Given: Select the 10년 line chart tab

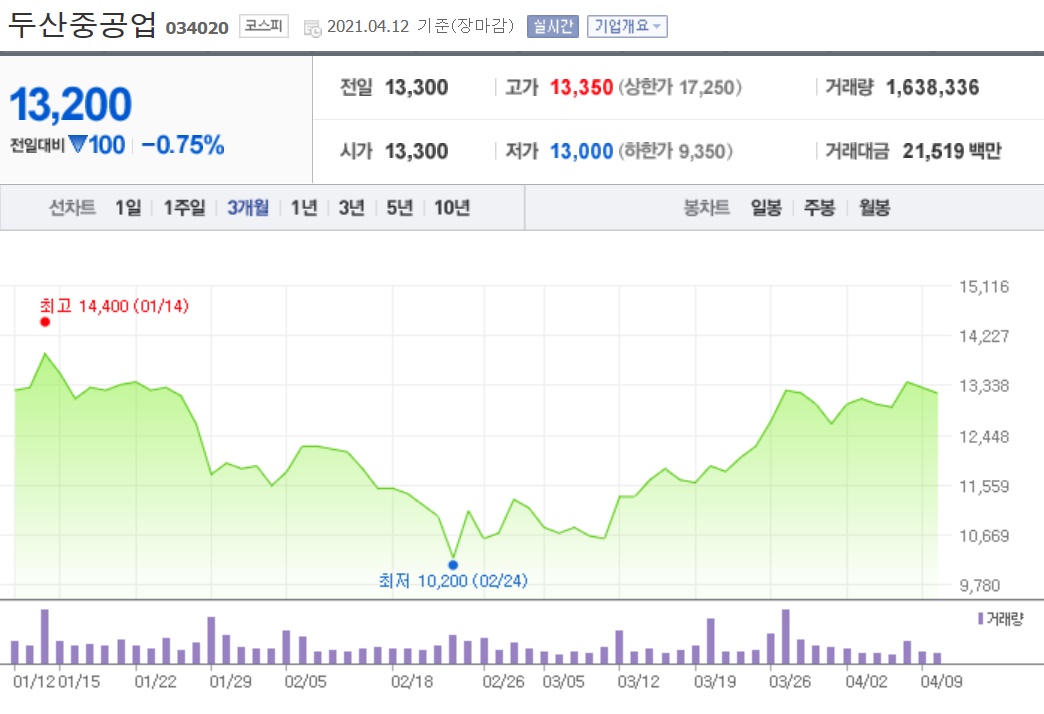Looking at the screenshot, I should click(x=452, y=208).
